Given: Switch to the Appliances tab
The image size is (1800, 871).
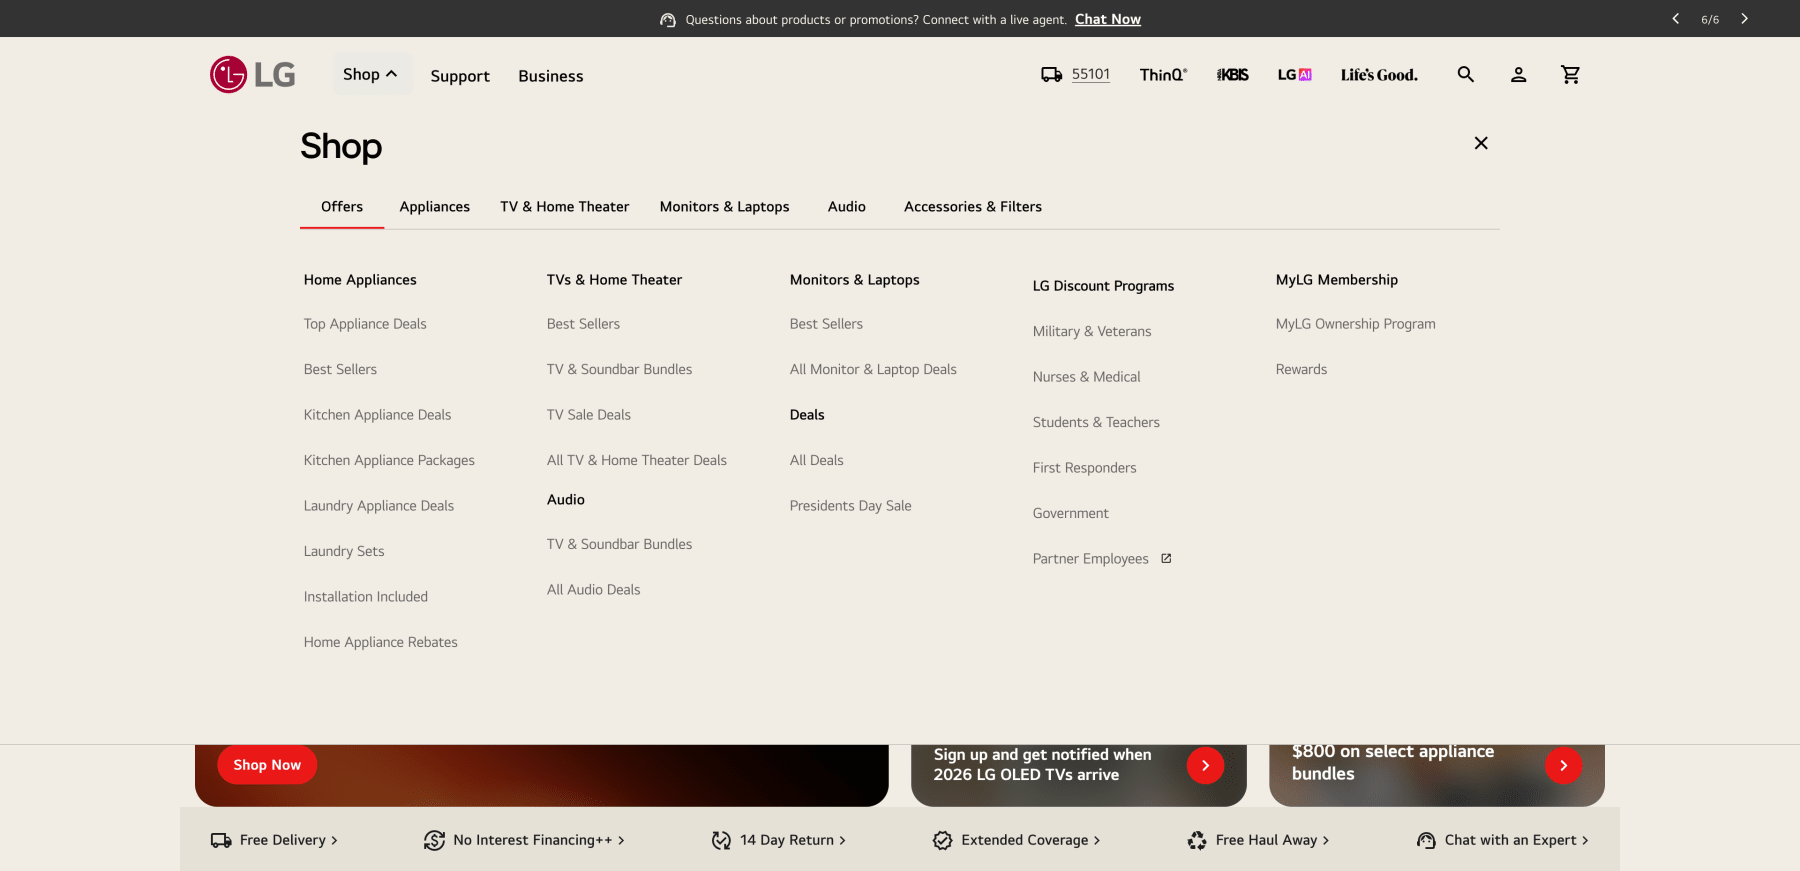Looking at the screenshot, I should point(434,207).
